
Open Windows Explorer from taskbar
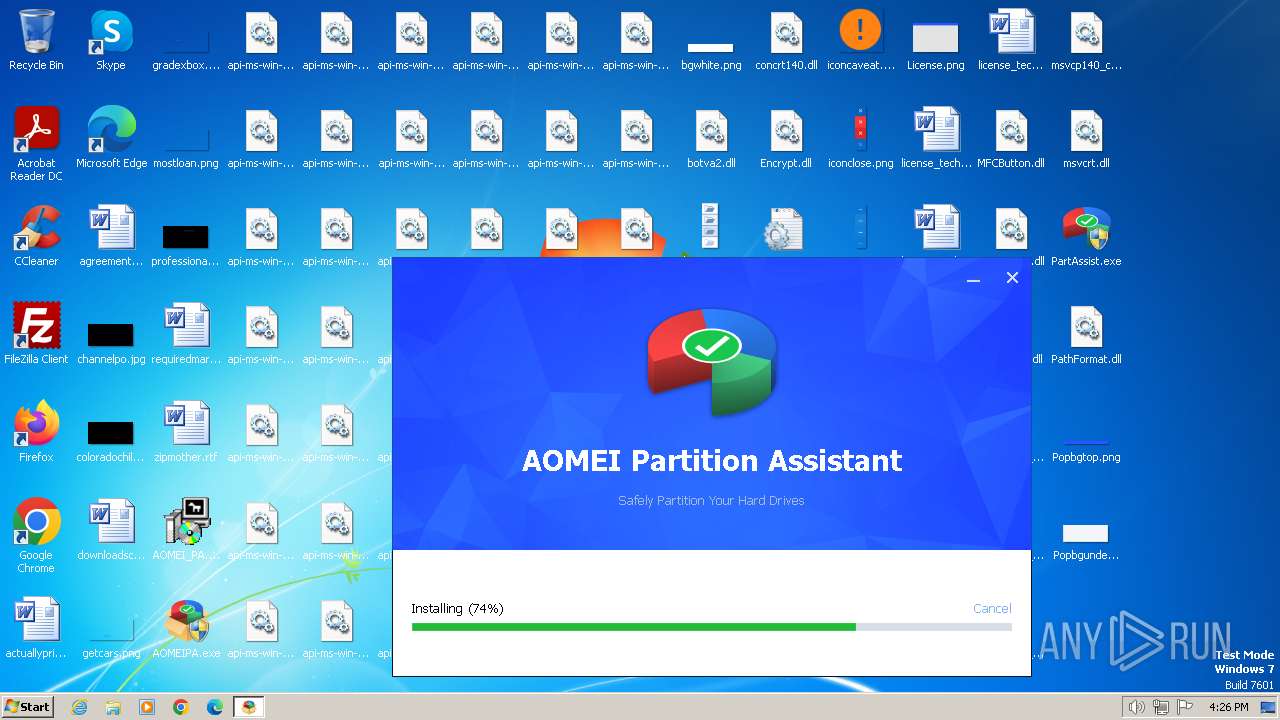(113, 707)
